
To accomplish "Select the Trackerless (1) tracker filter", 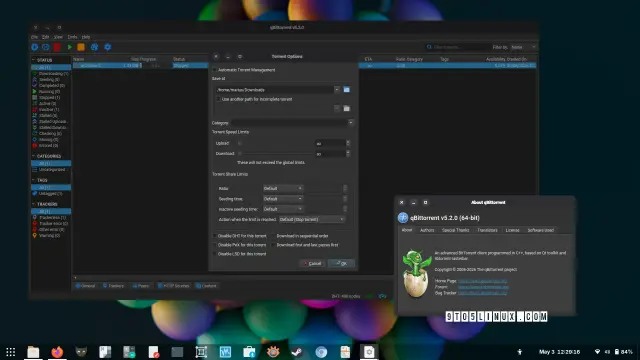I will tap(51, 218).
